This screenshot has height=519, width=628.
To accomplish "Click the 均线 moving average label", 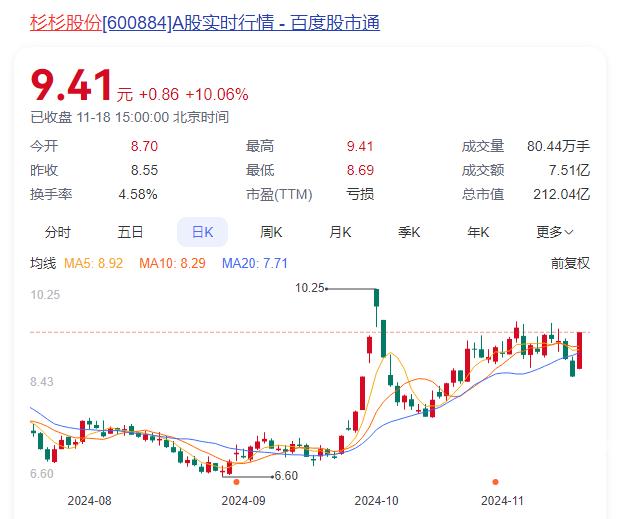I will [x=43, y=264].
